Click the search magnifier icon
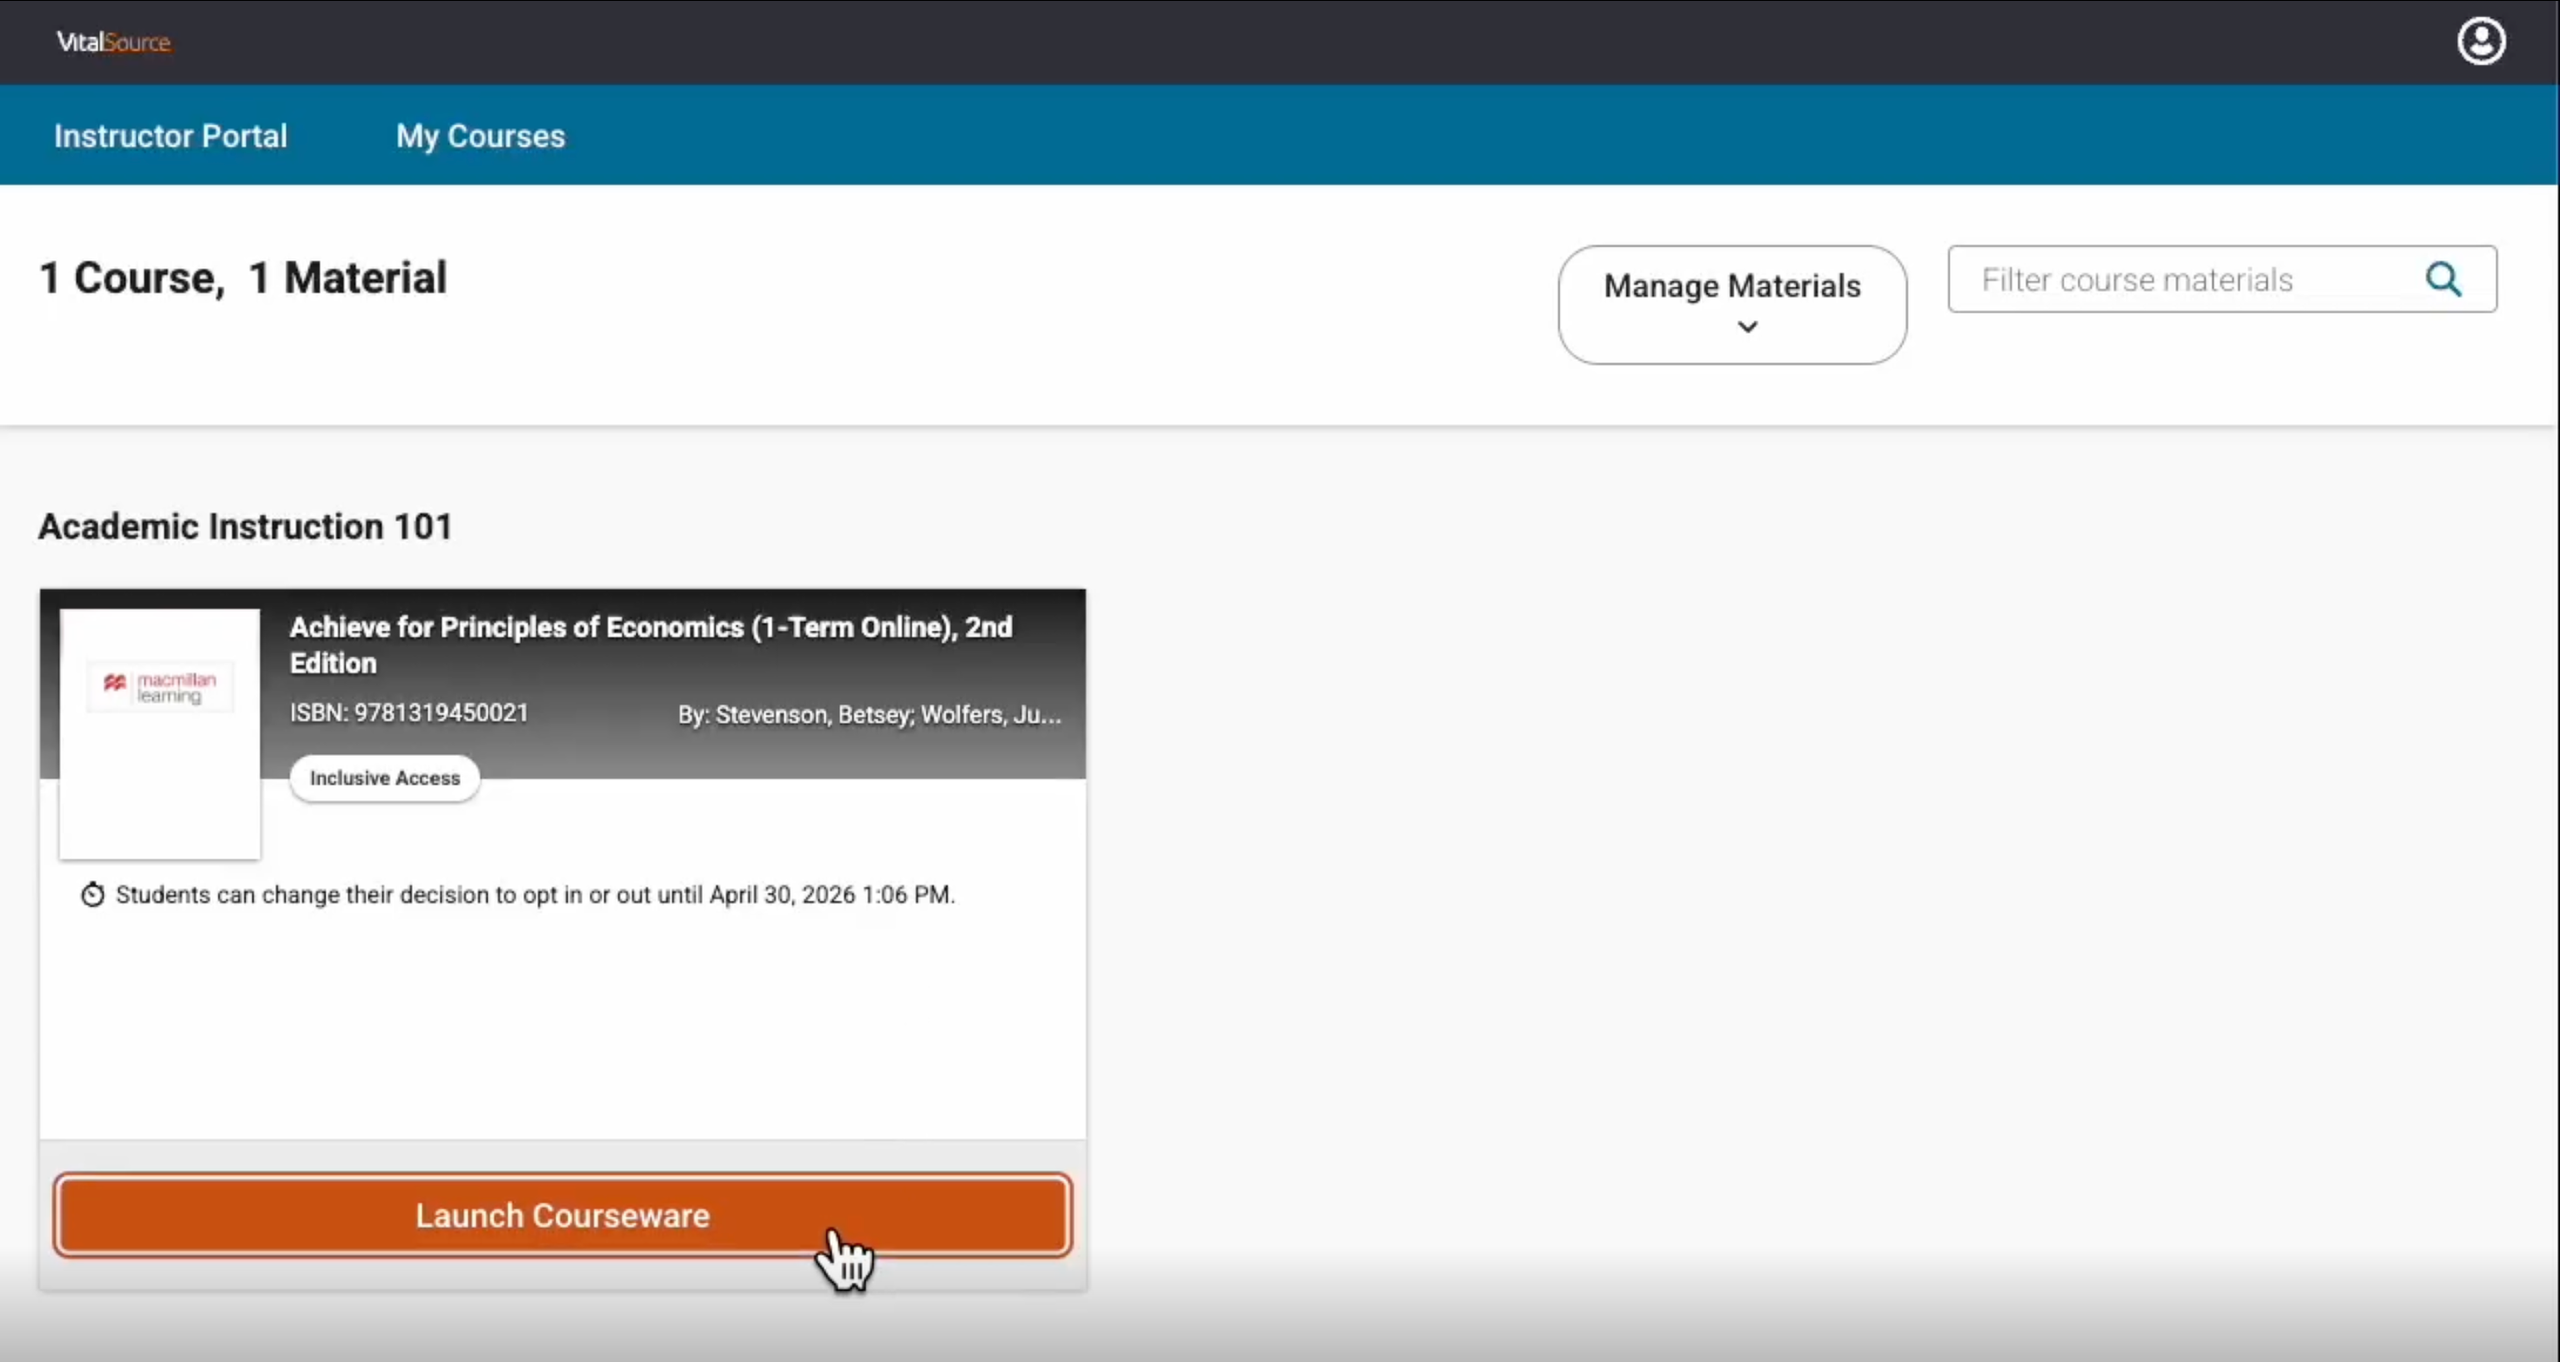Viewport: 2560px width, 1362px height. [x=2443, y=279]
